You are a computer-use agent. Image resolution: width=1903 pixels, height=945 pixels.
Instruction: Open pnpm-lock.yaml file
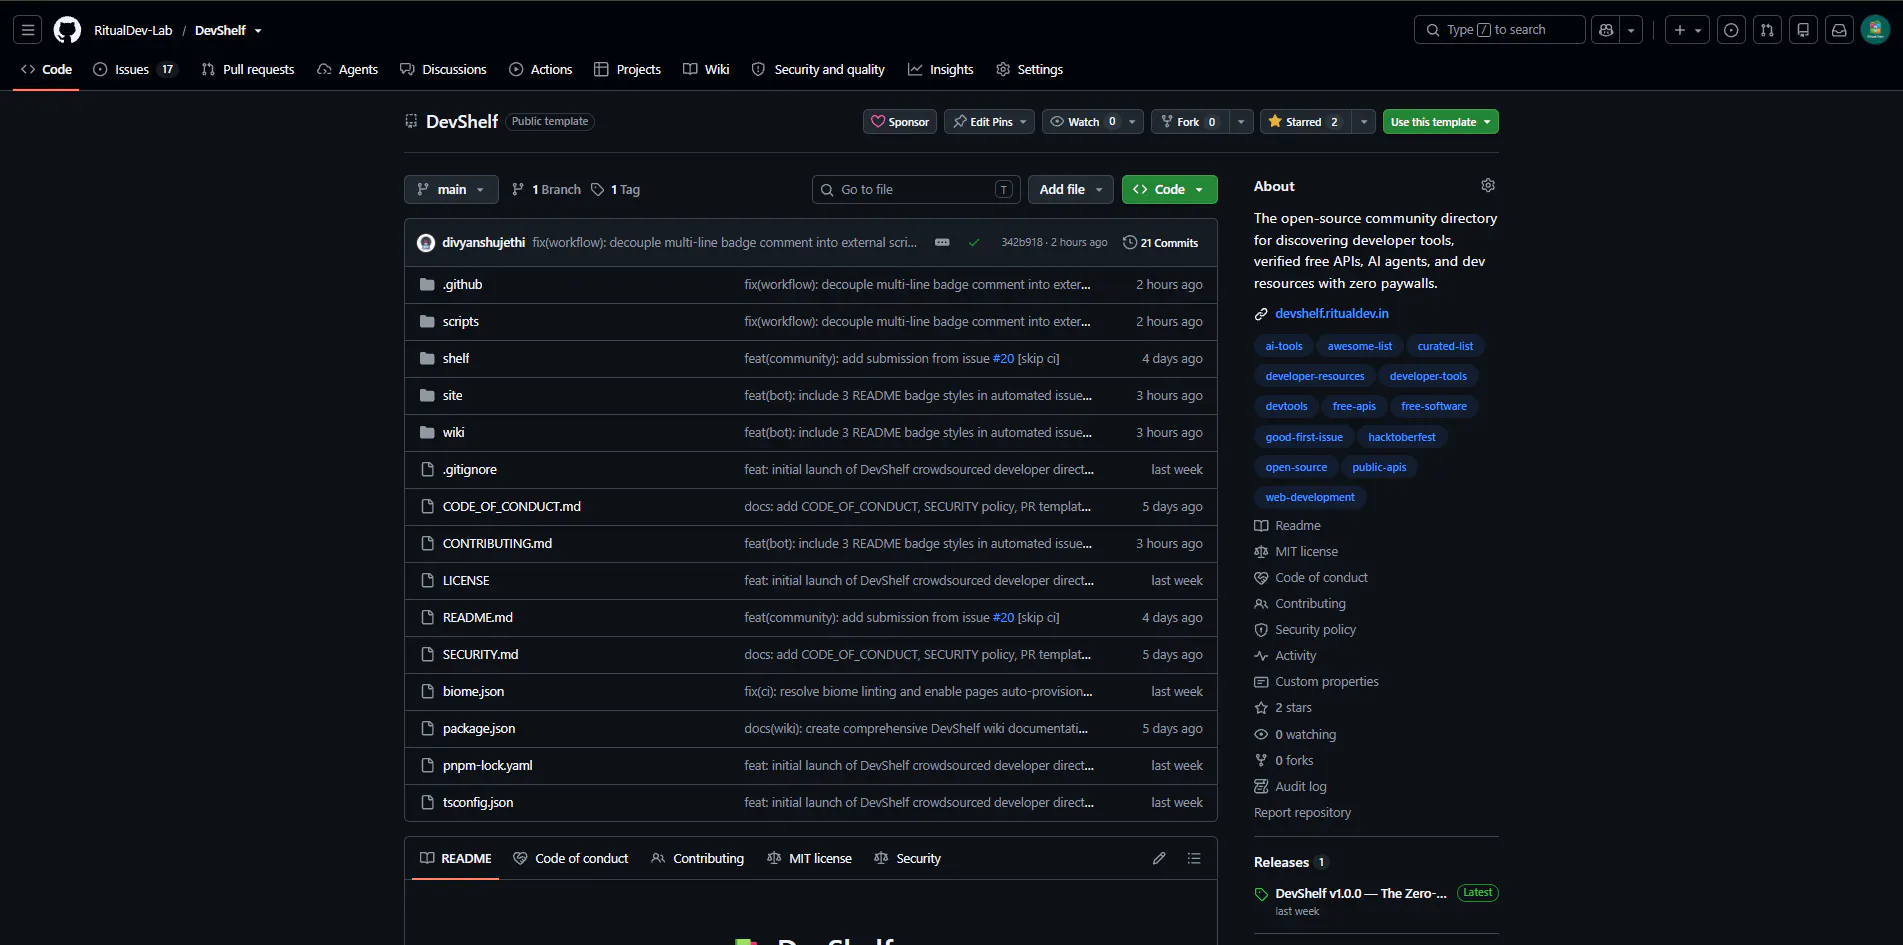[x=487, y=765]
